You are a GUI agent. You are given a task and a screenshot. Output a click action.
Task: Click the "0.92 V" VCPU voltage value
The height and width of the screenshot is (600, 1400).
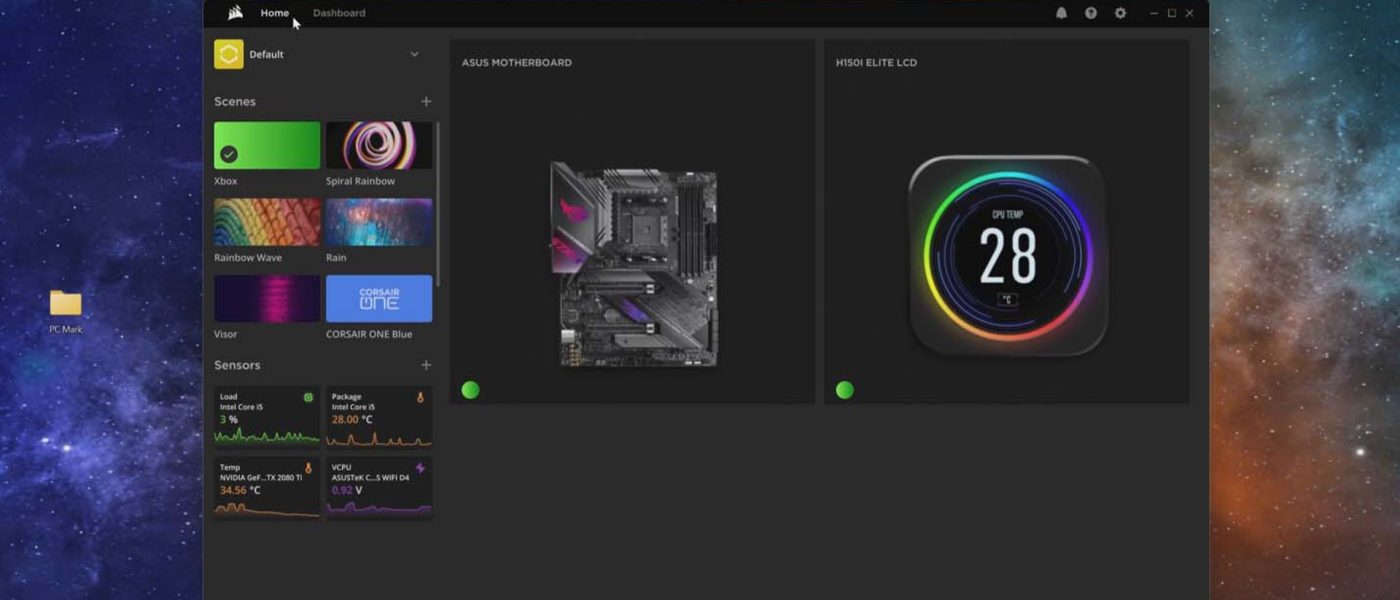click(x=347, y=491)
